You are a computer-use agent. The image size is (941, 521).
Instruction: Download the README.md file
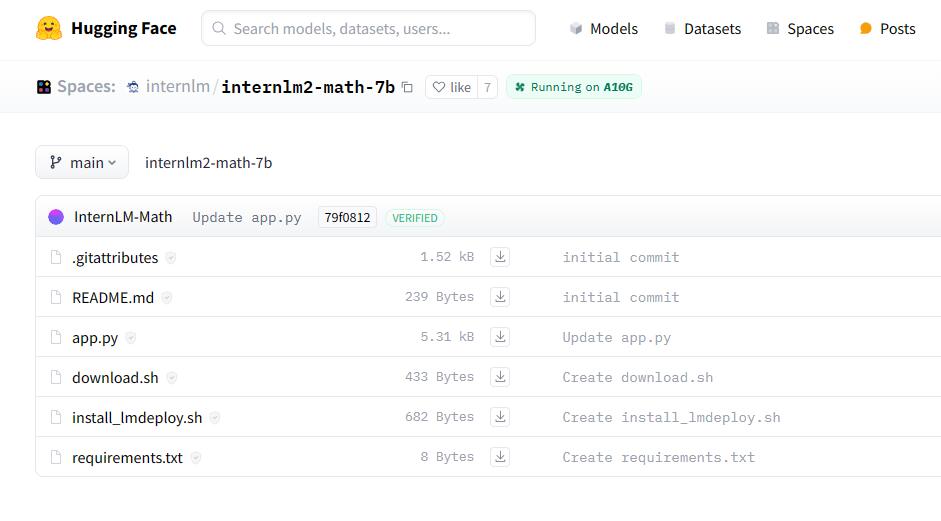[x=500, y=297]
